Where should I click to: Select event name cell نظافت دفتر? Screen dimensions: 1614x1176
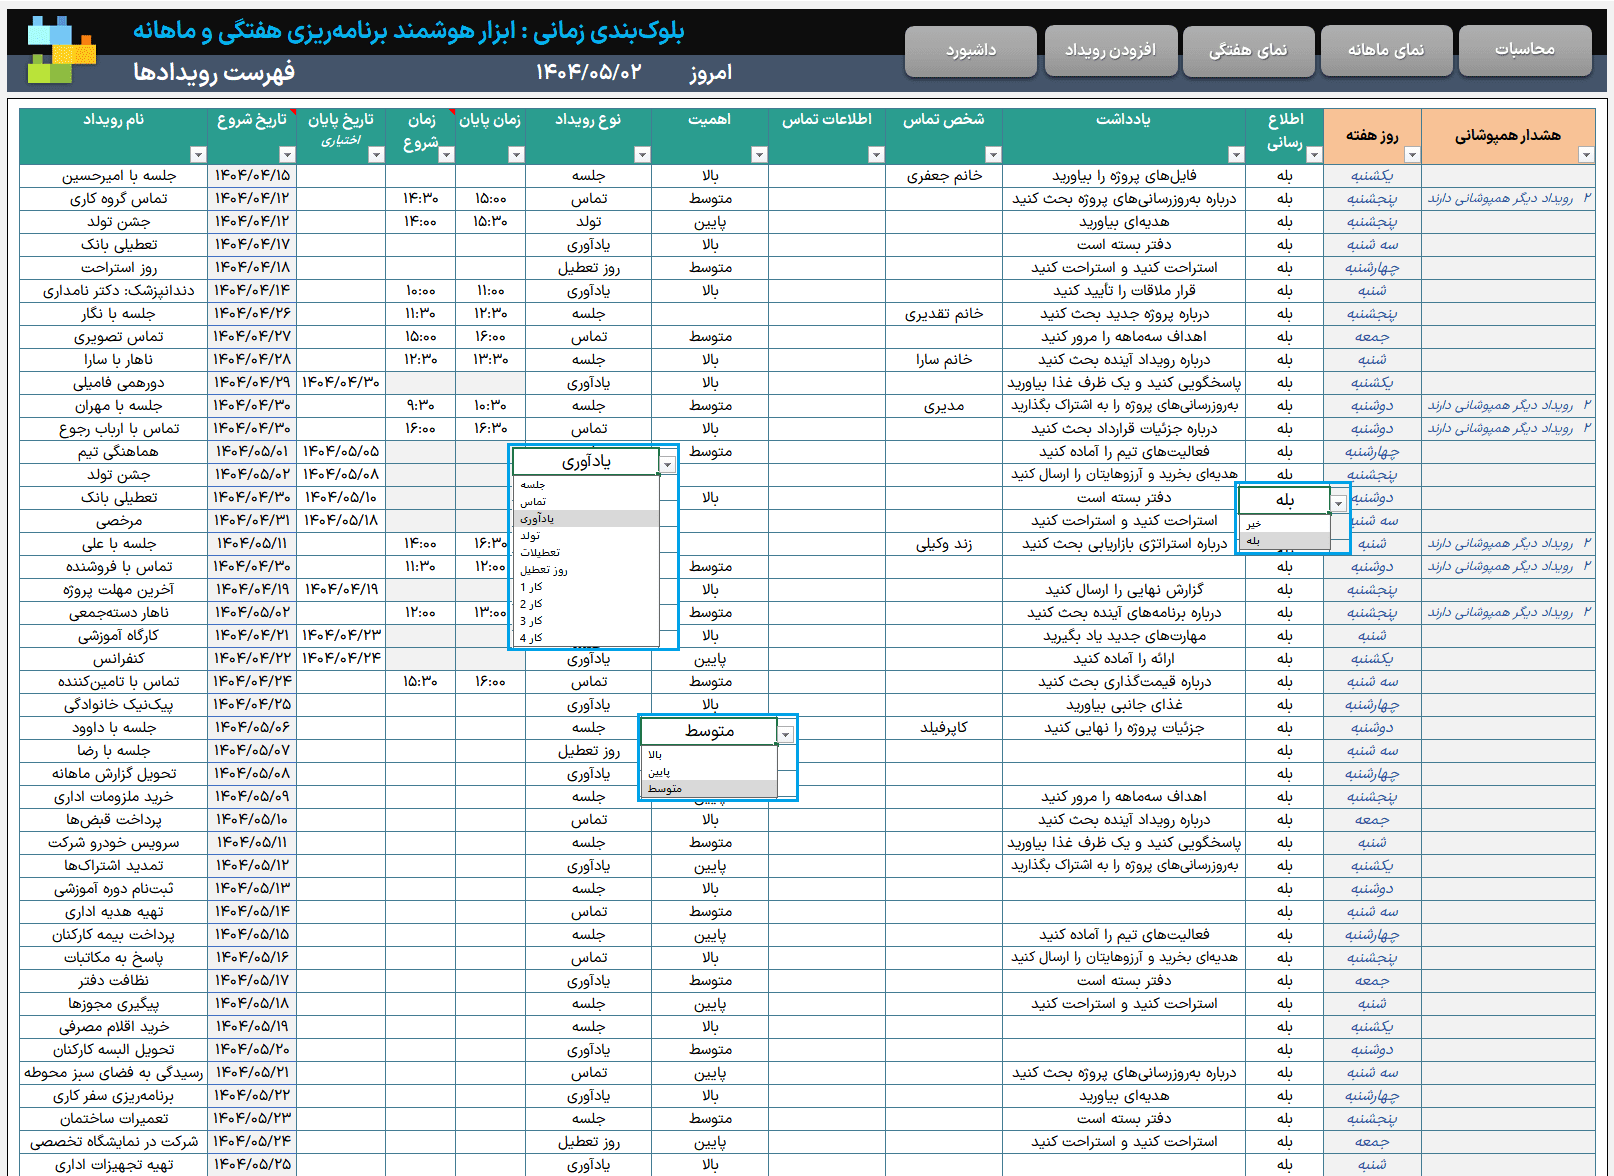click(114, 981)
